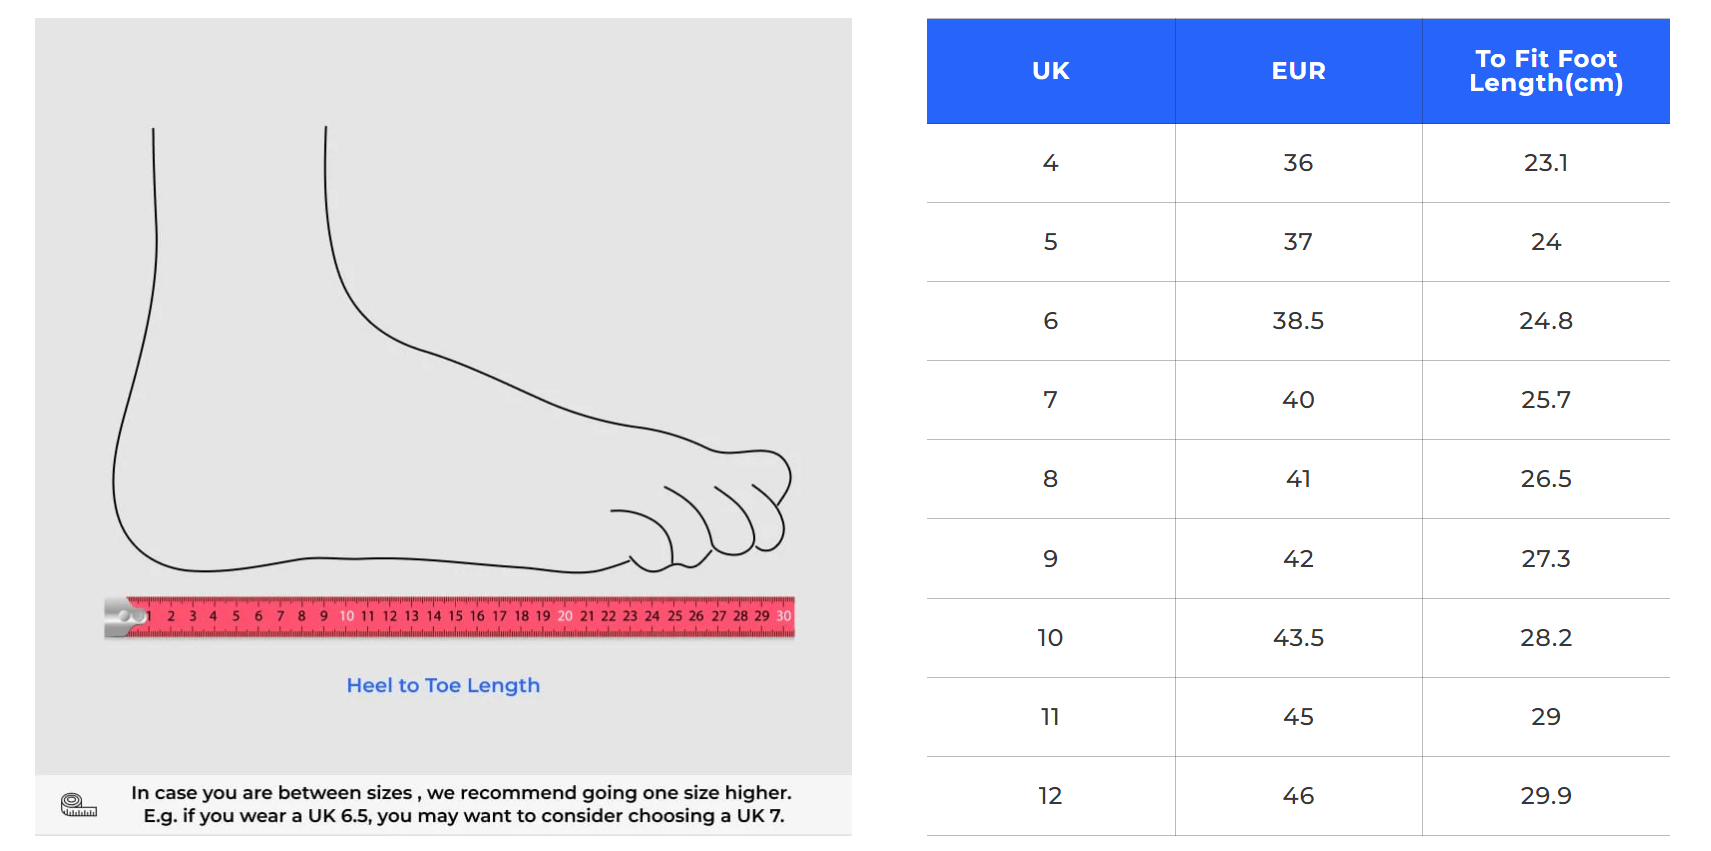This screenshot has width=1711, height=851.
Task: Select the EUR size 46 cell
Action: point(1298,796)
